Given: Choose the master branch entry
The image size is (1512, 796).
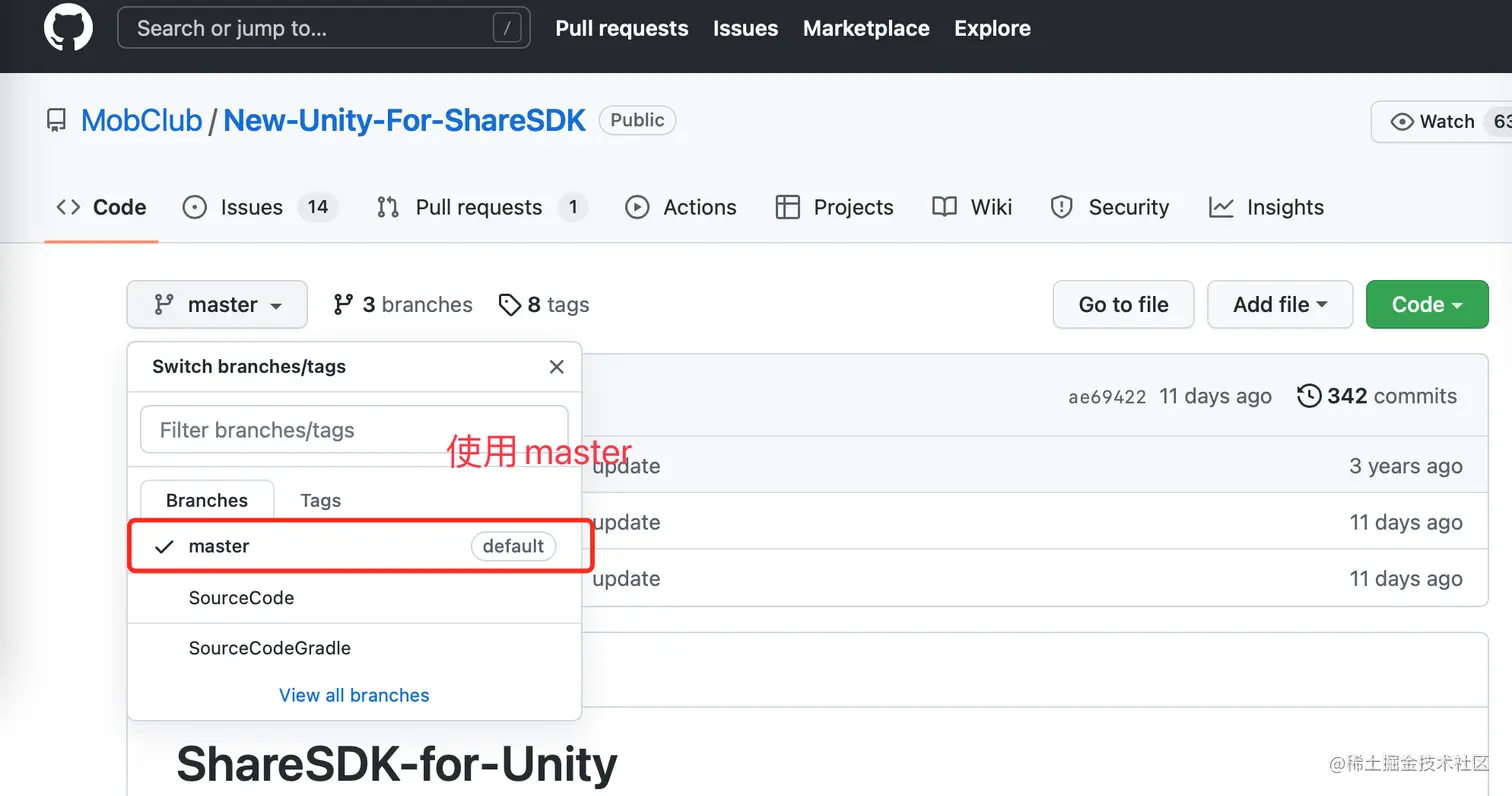Looking at the screenshot, I should click(x=354, y=546).
